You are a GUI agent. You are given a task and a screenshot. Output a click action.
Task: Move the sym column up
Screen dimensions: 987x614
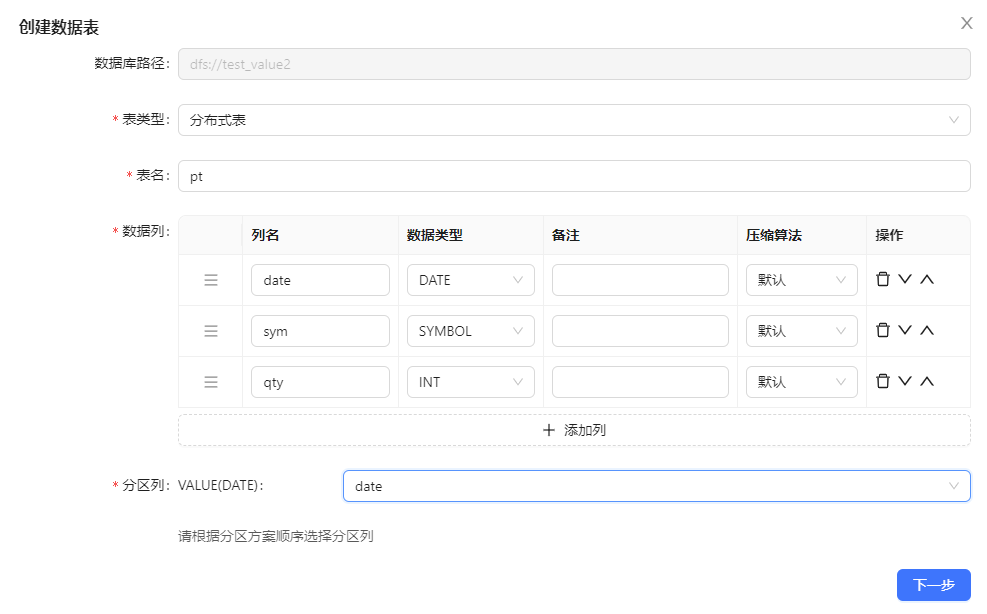[927, 331]
